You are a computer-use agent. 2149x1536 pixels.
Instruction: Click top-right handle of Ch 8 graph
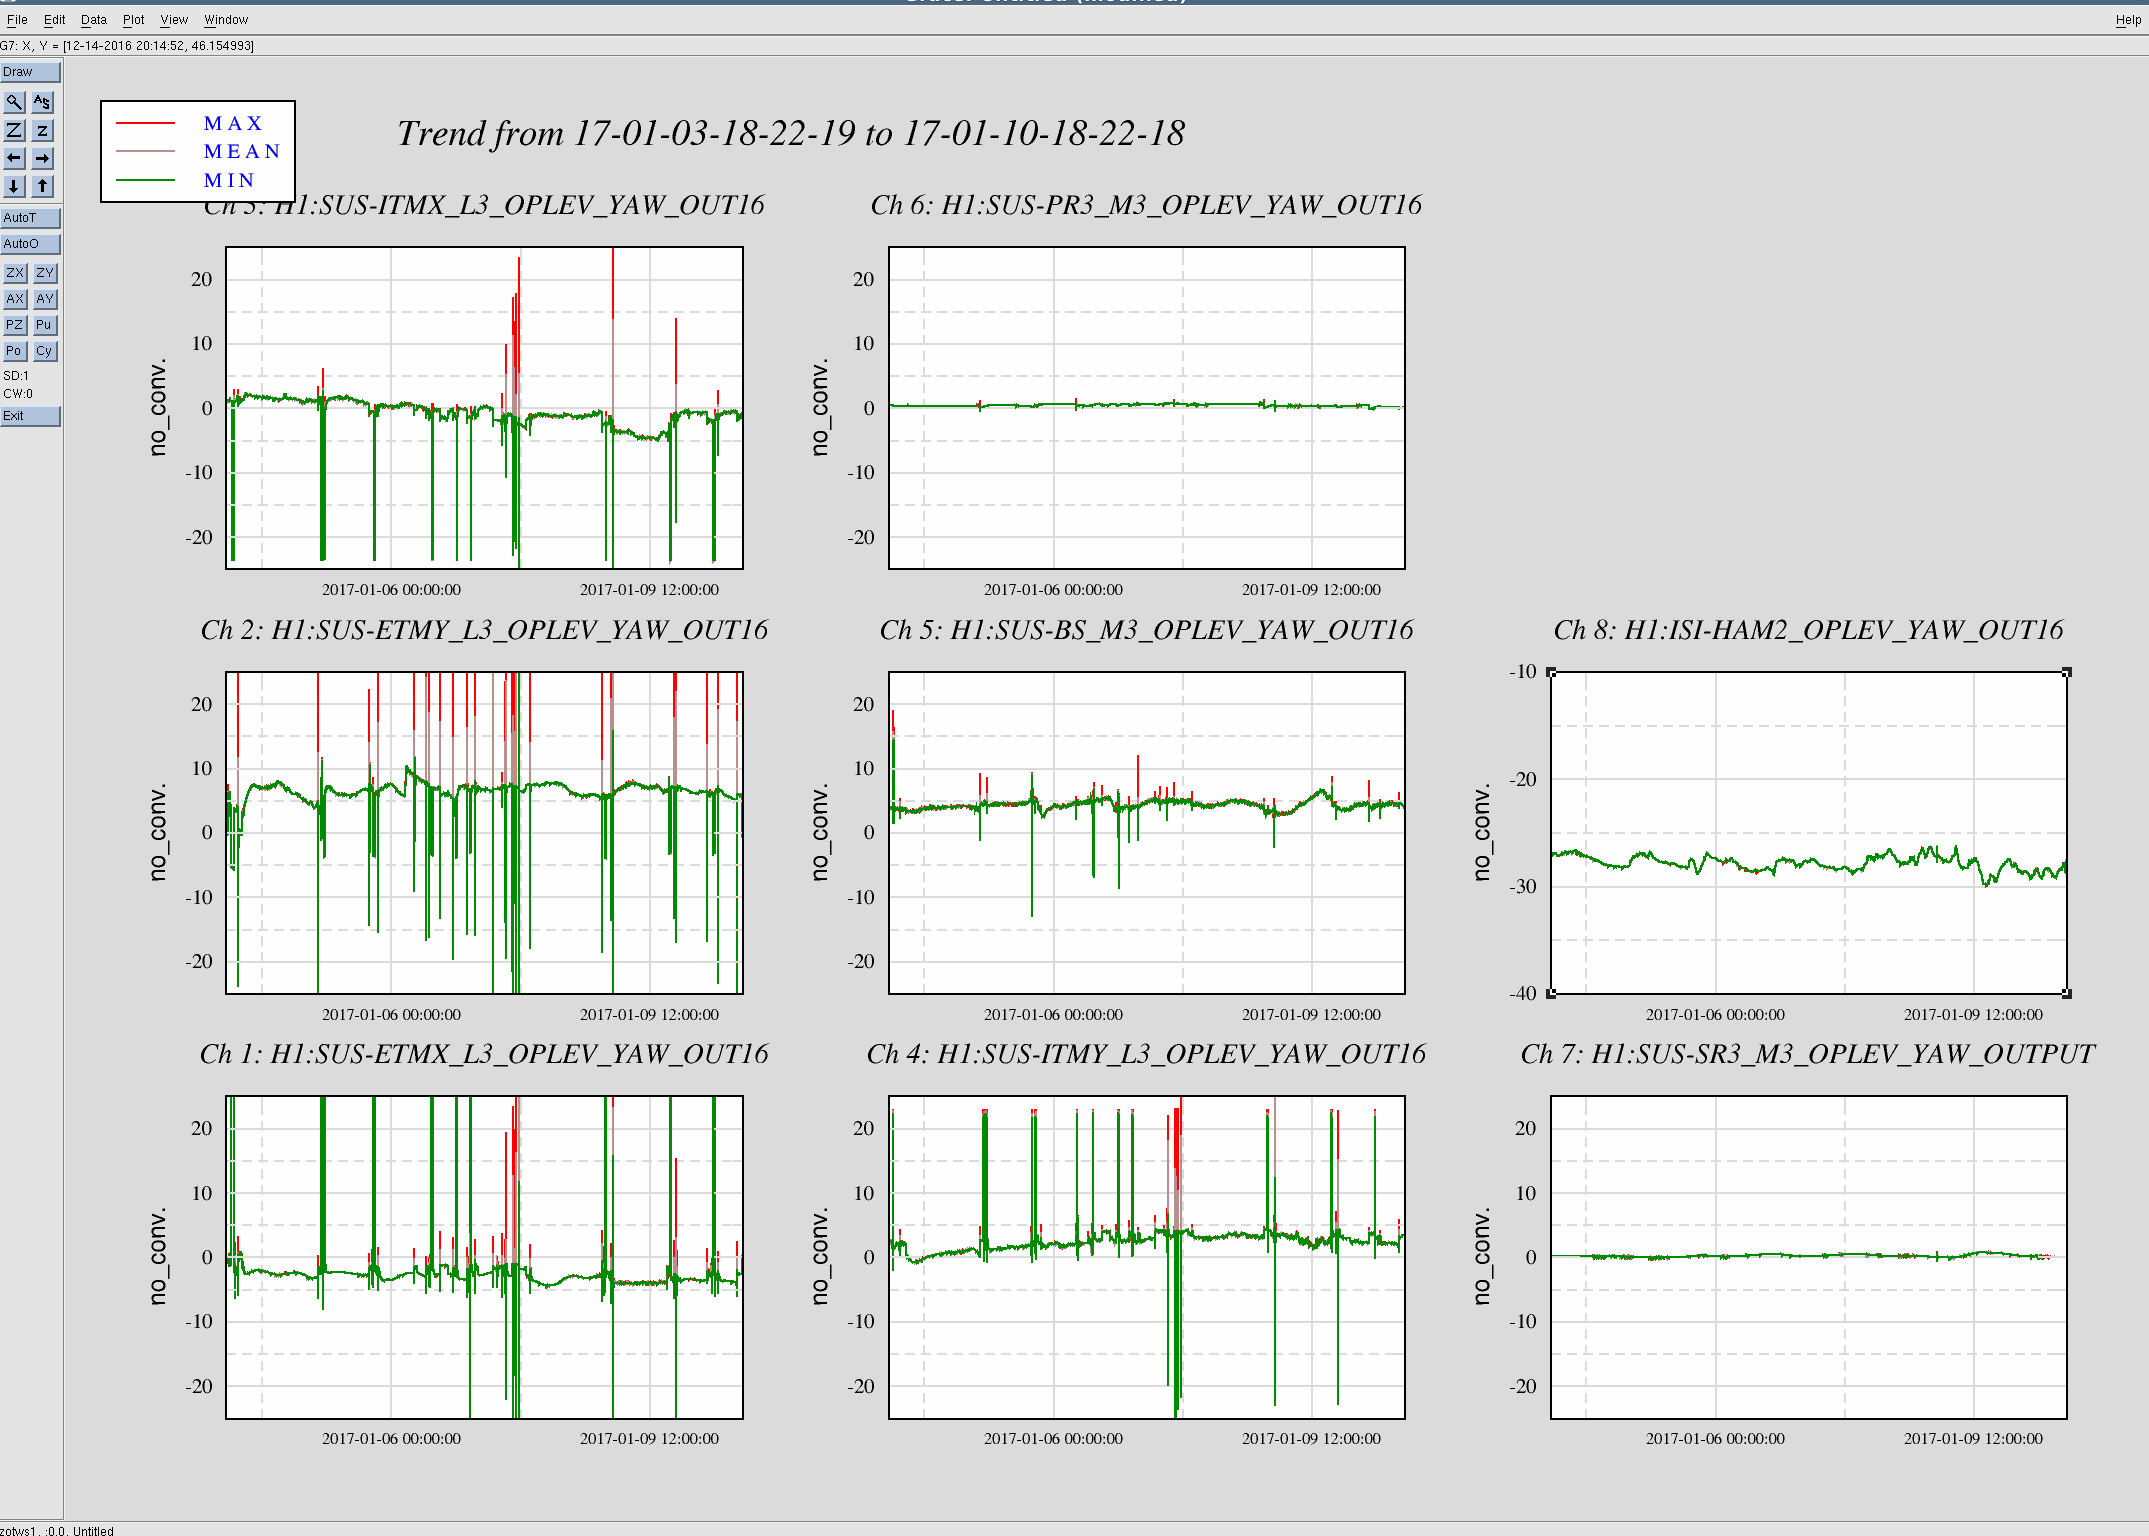coord(2067,672)
